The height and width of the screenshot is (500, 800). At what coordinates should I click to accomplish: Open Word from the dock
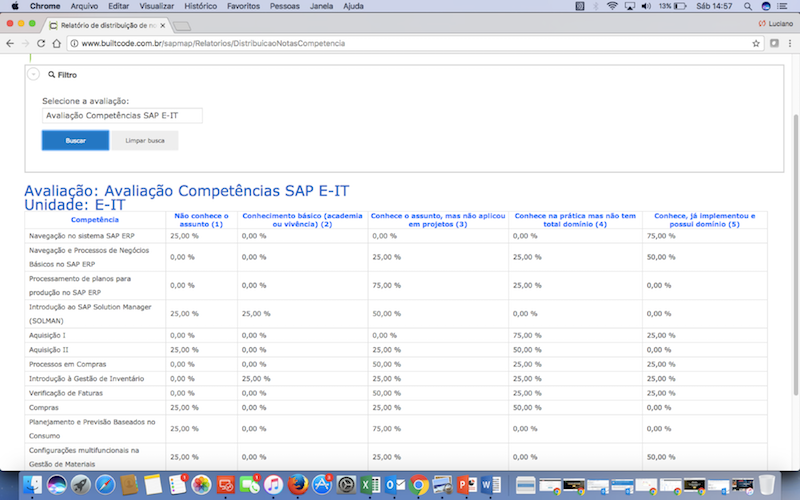(x=491, y=484)
